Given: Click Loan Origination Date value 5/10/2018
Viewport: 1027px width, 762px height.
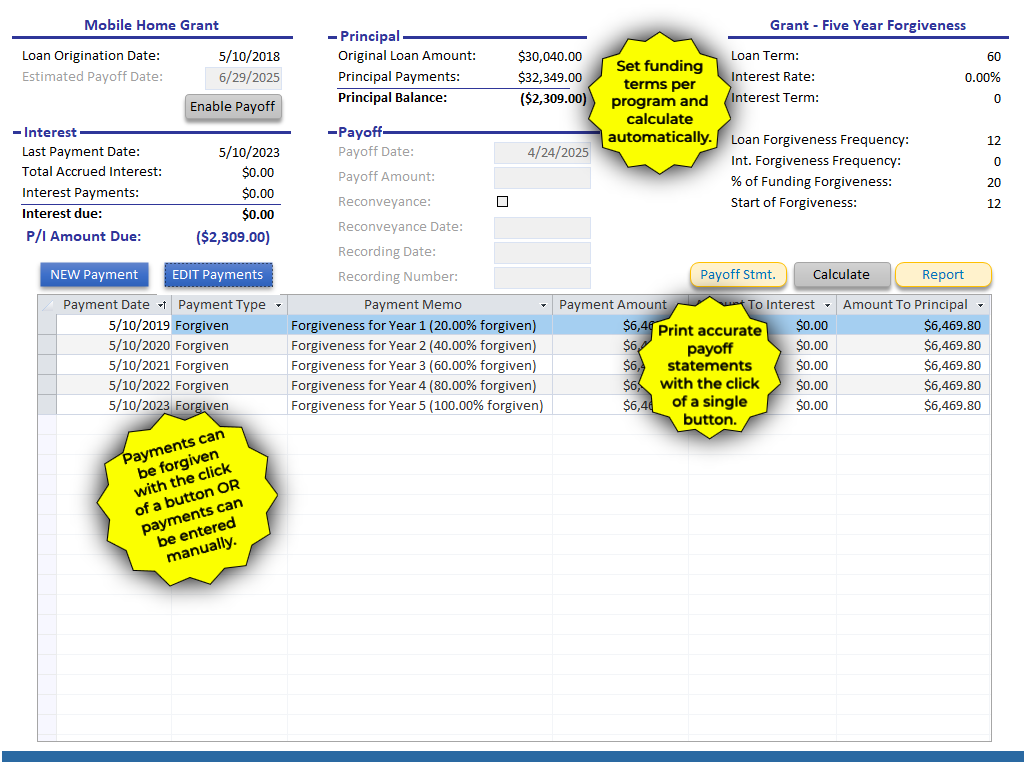Looking at the screenshot, I should click(x=249, y=57).
